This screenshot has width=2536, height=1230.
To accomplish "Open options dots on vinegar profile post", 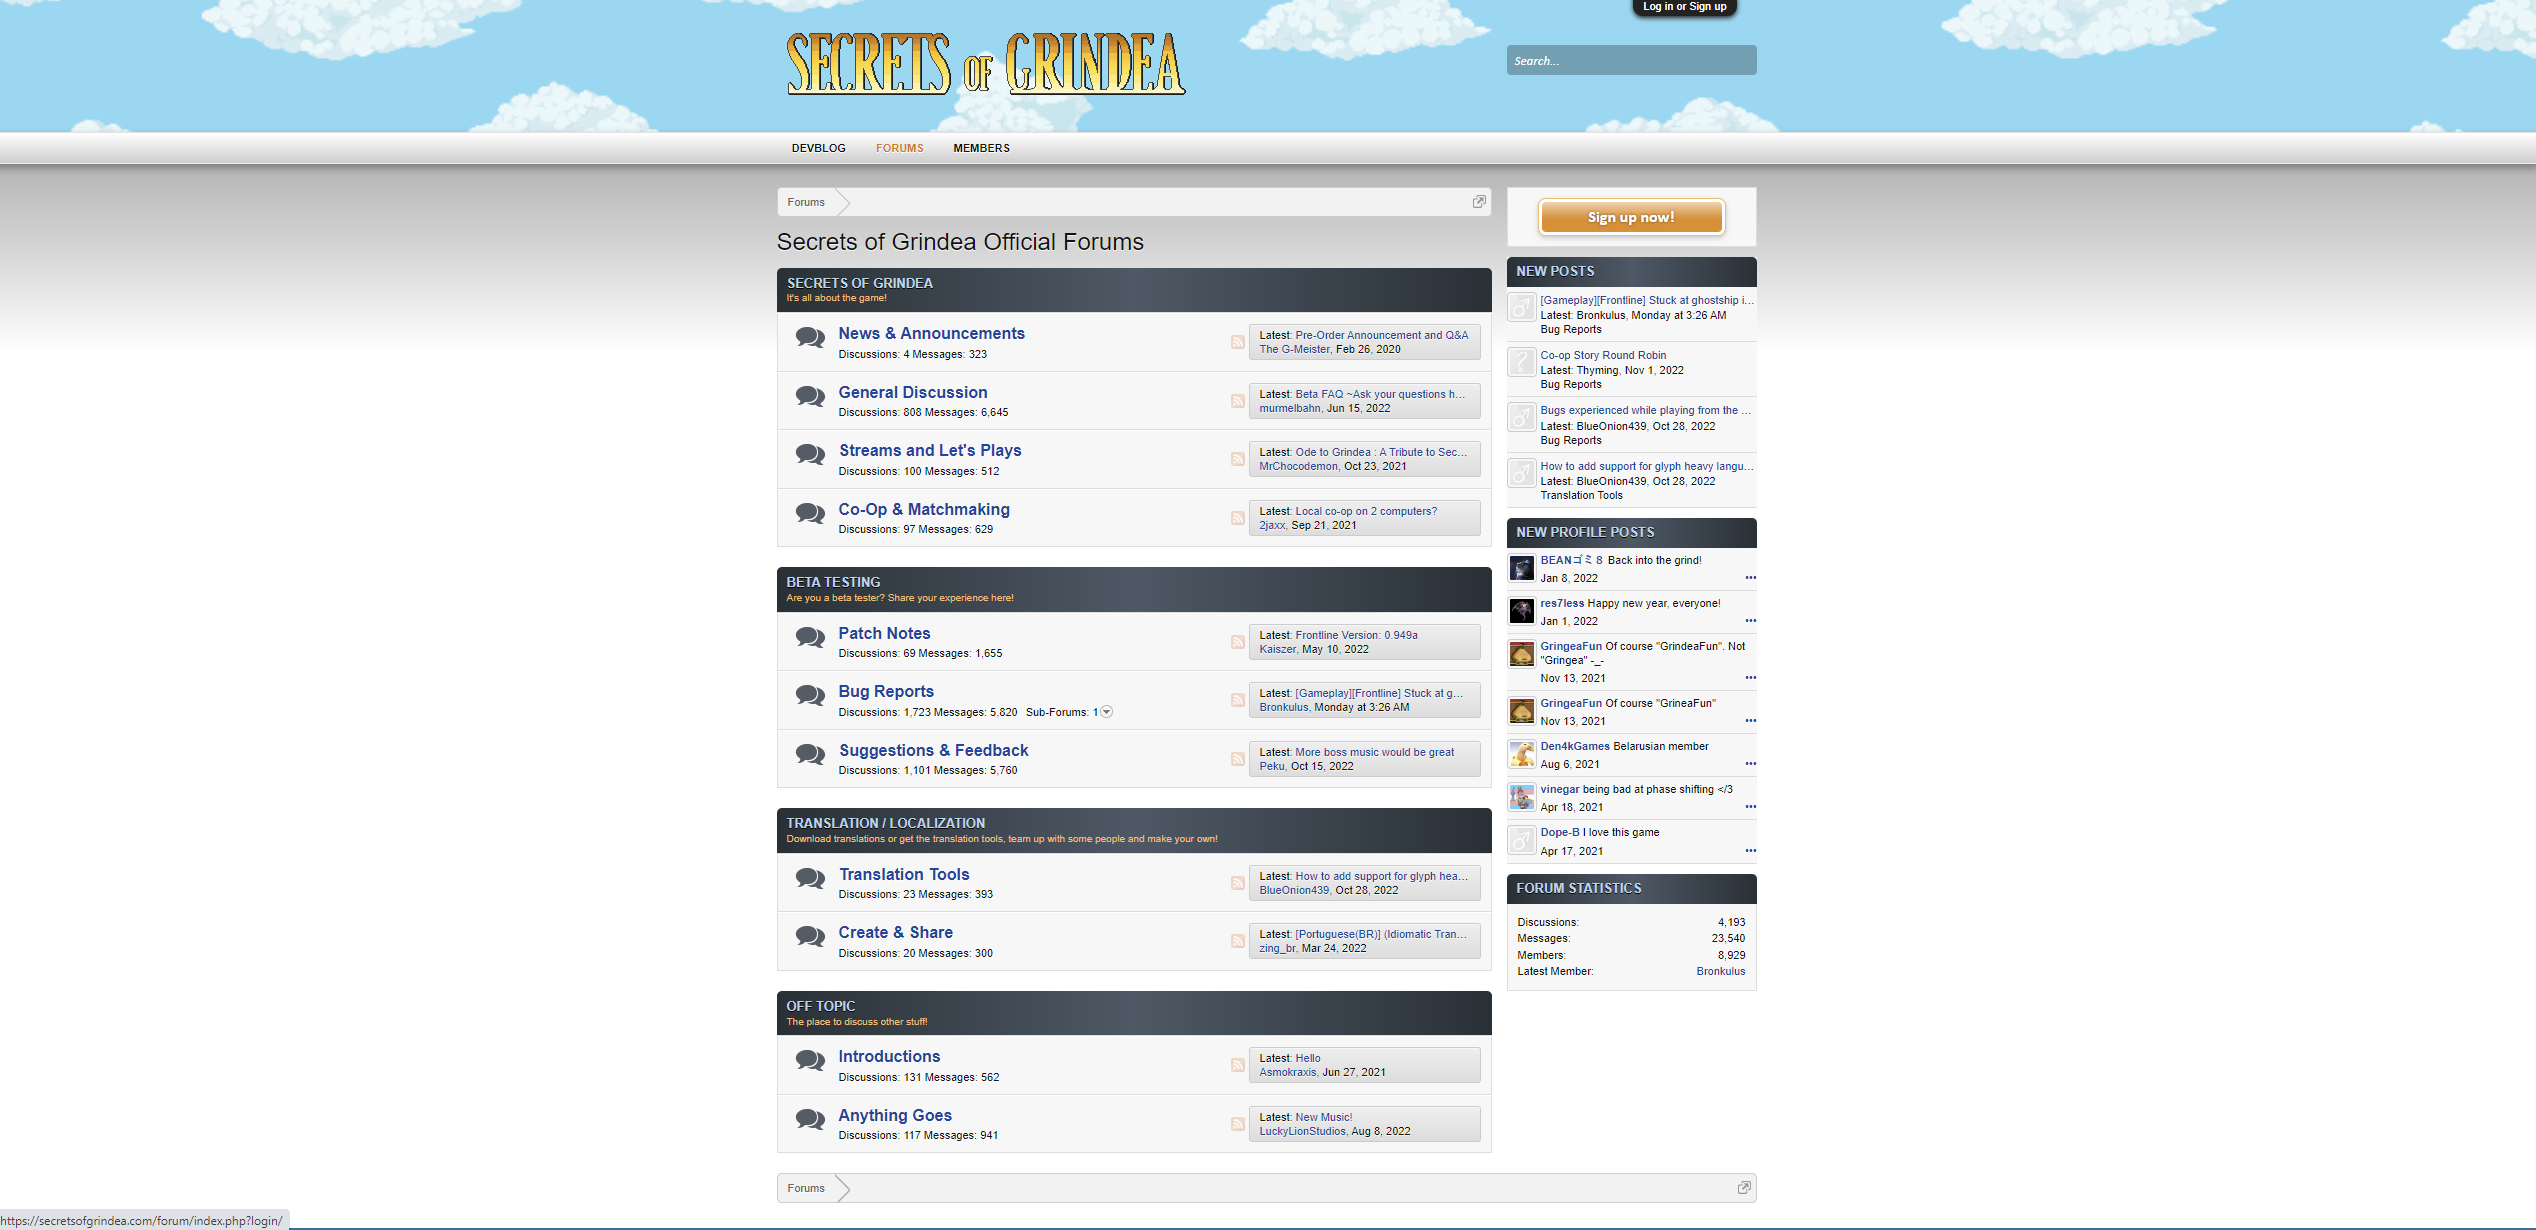I will 1750,807.
